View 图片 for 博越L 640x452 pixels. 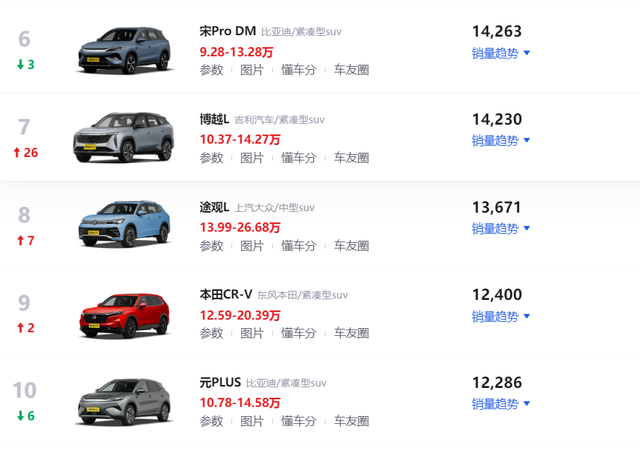[x=252, y=158]
